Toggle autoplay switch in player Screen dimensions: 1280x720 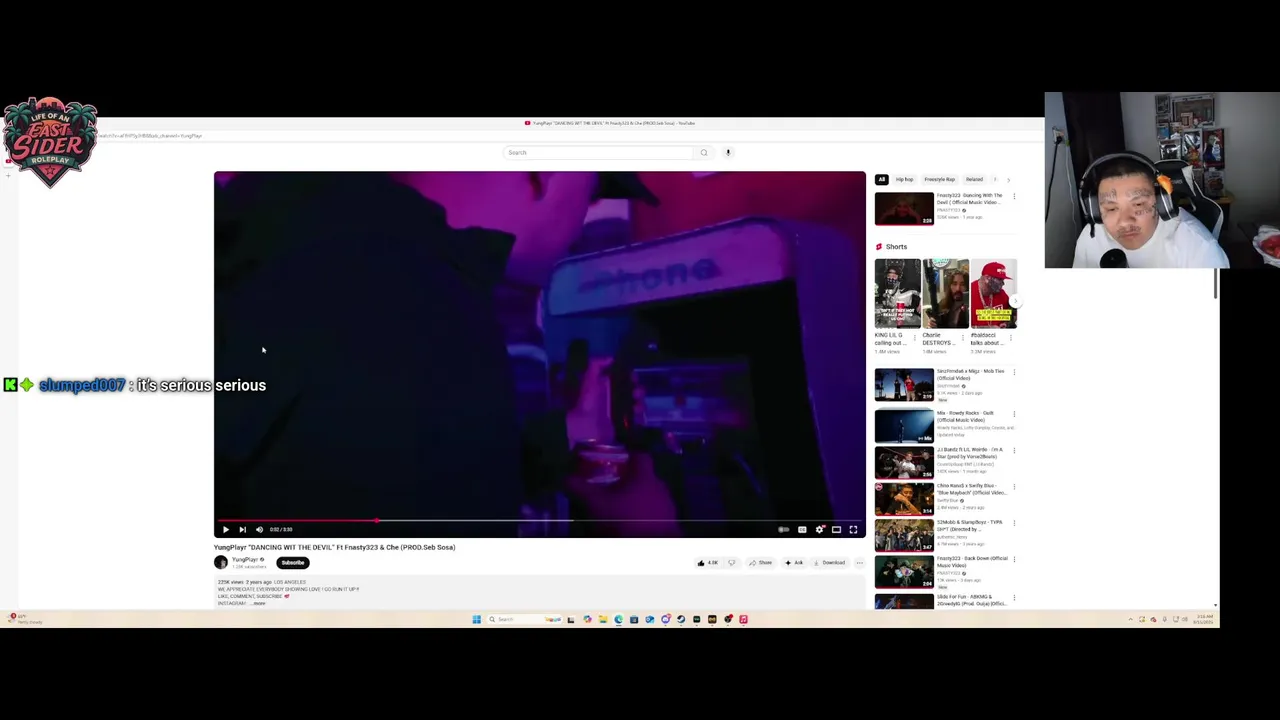[x=784, y=529]
